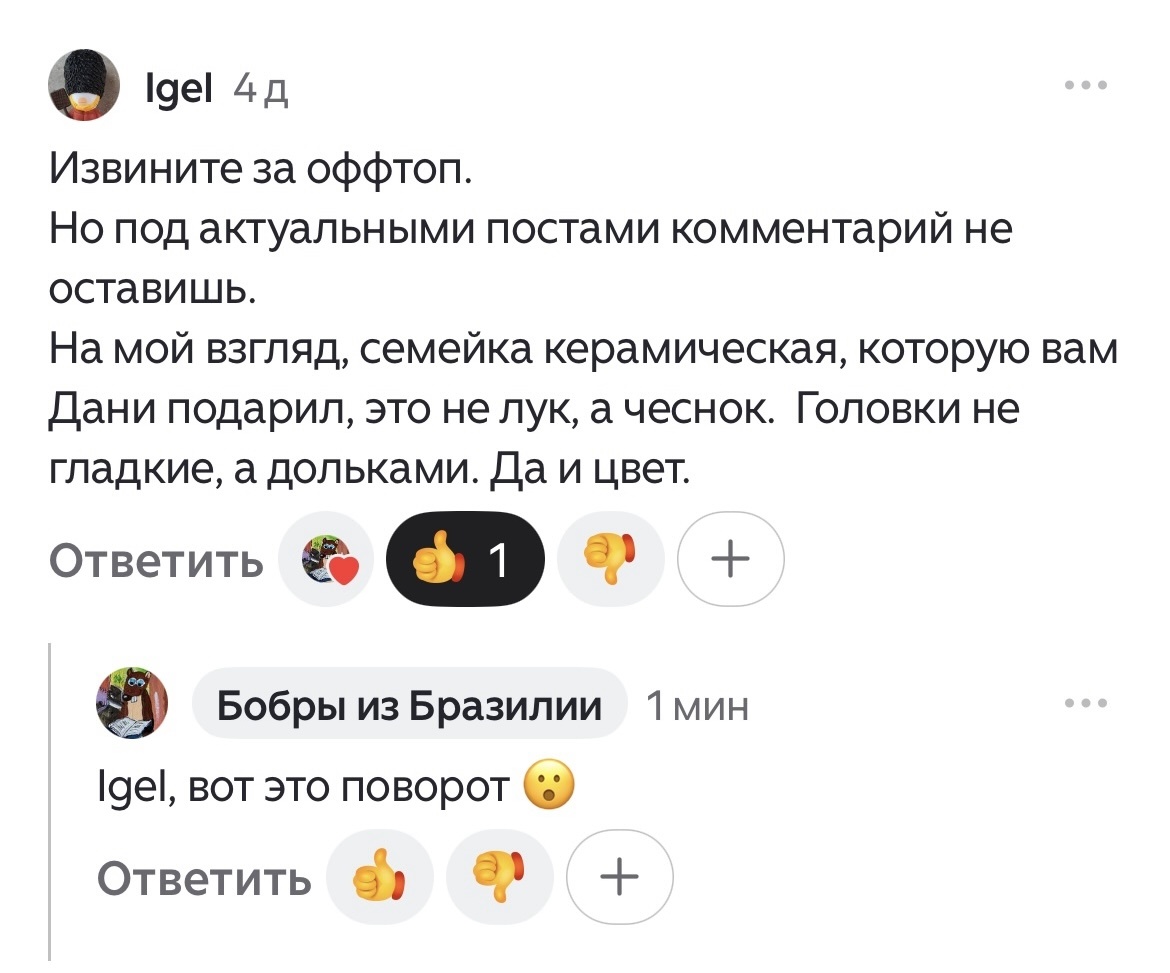
Task: Open the Бобры из Бразилии avatar
Action: [x=133, y=703]
